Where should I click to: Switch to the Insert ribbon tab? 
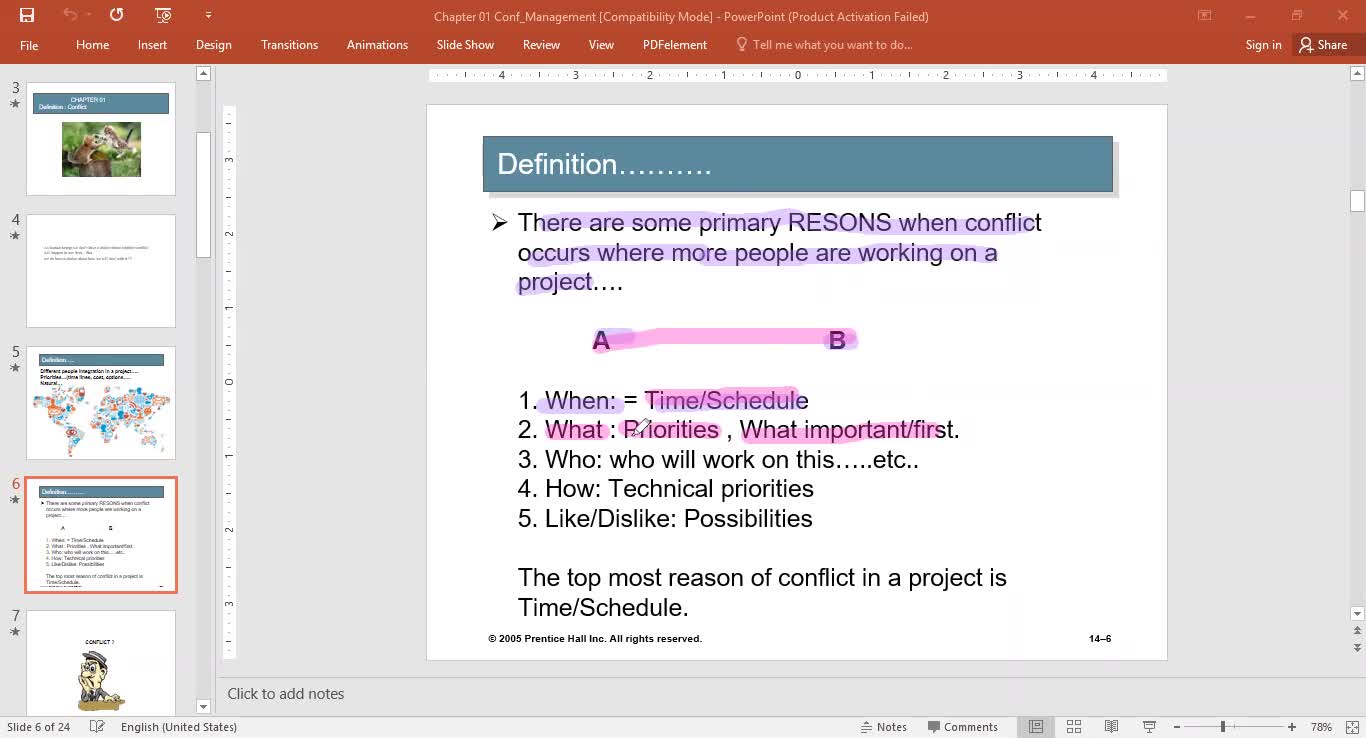pos(152,45)
